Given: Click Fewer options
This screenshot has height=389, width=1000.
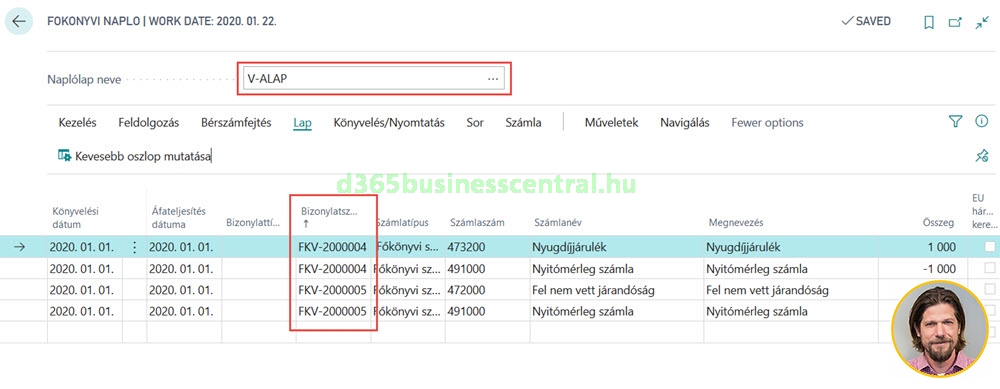Looking at the screenshot, I should pyautogui.click(x=767, y=122).
